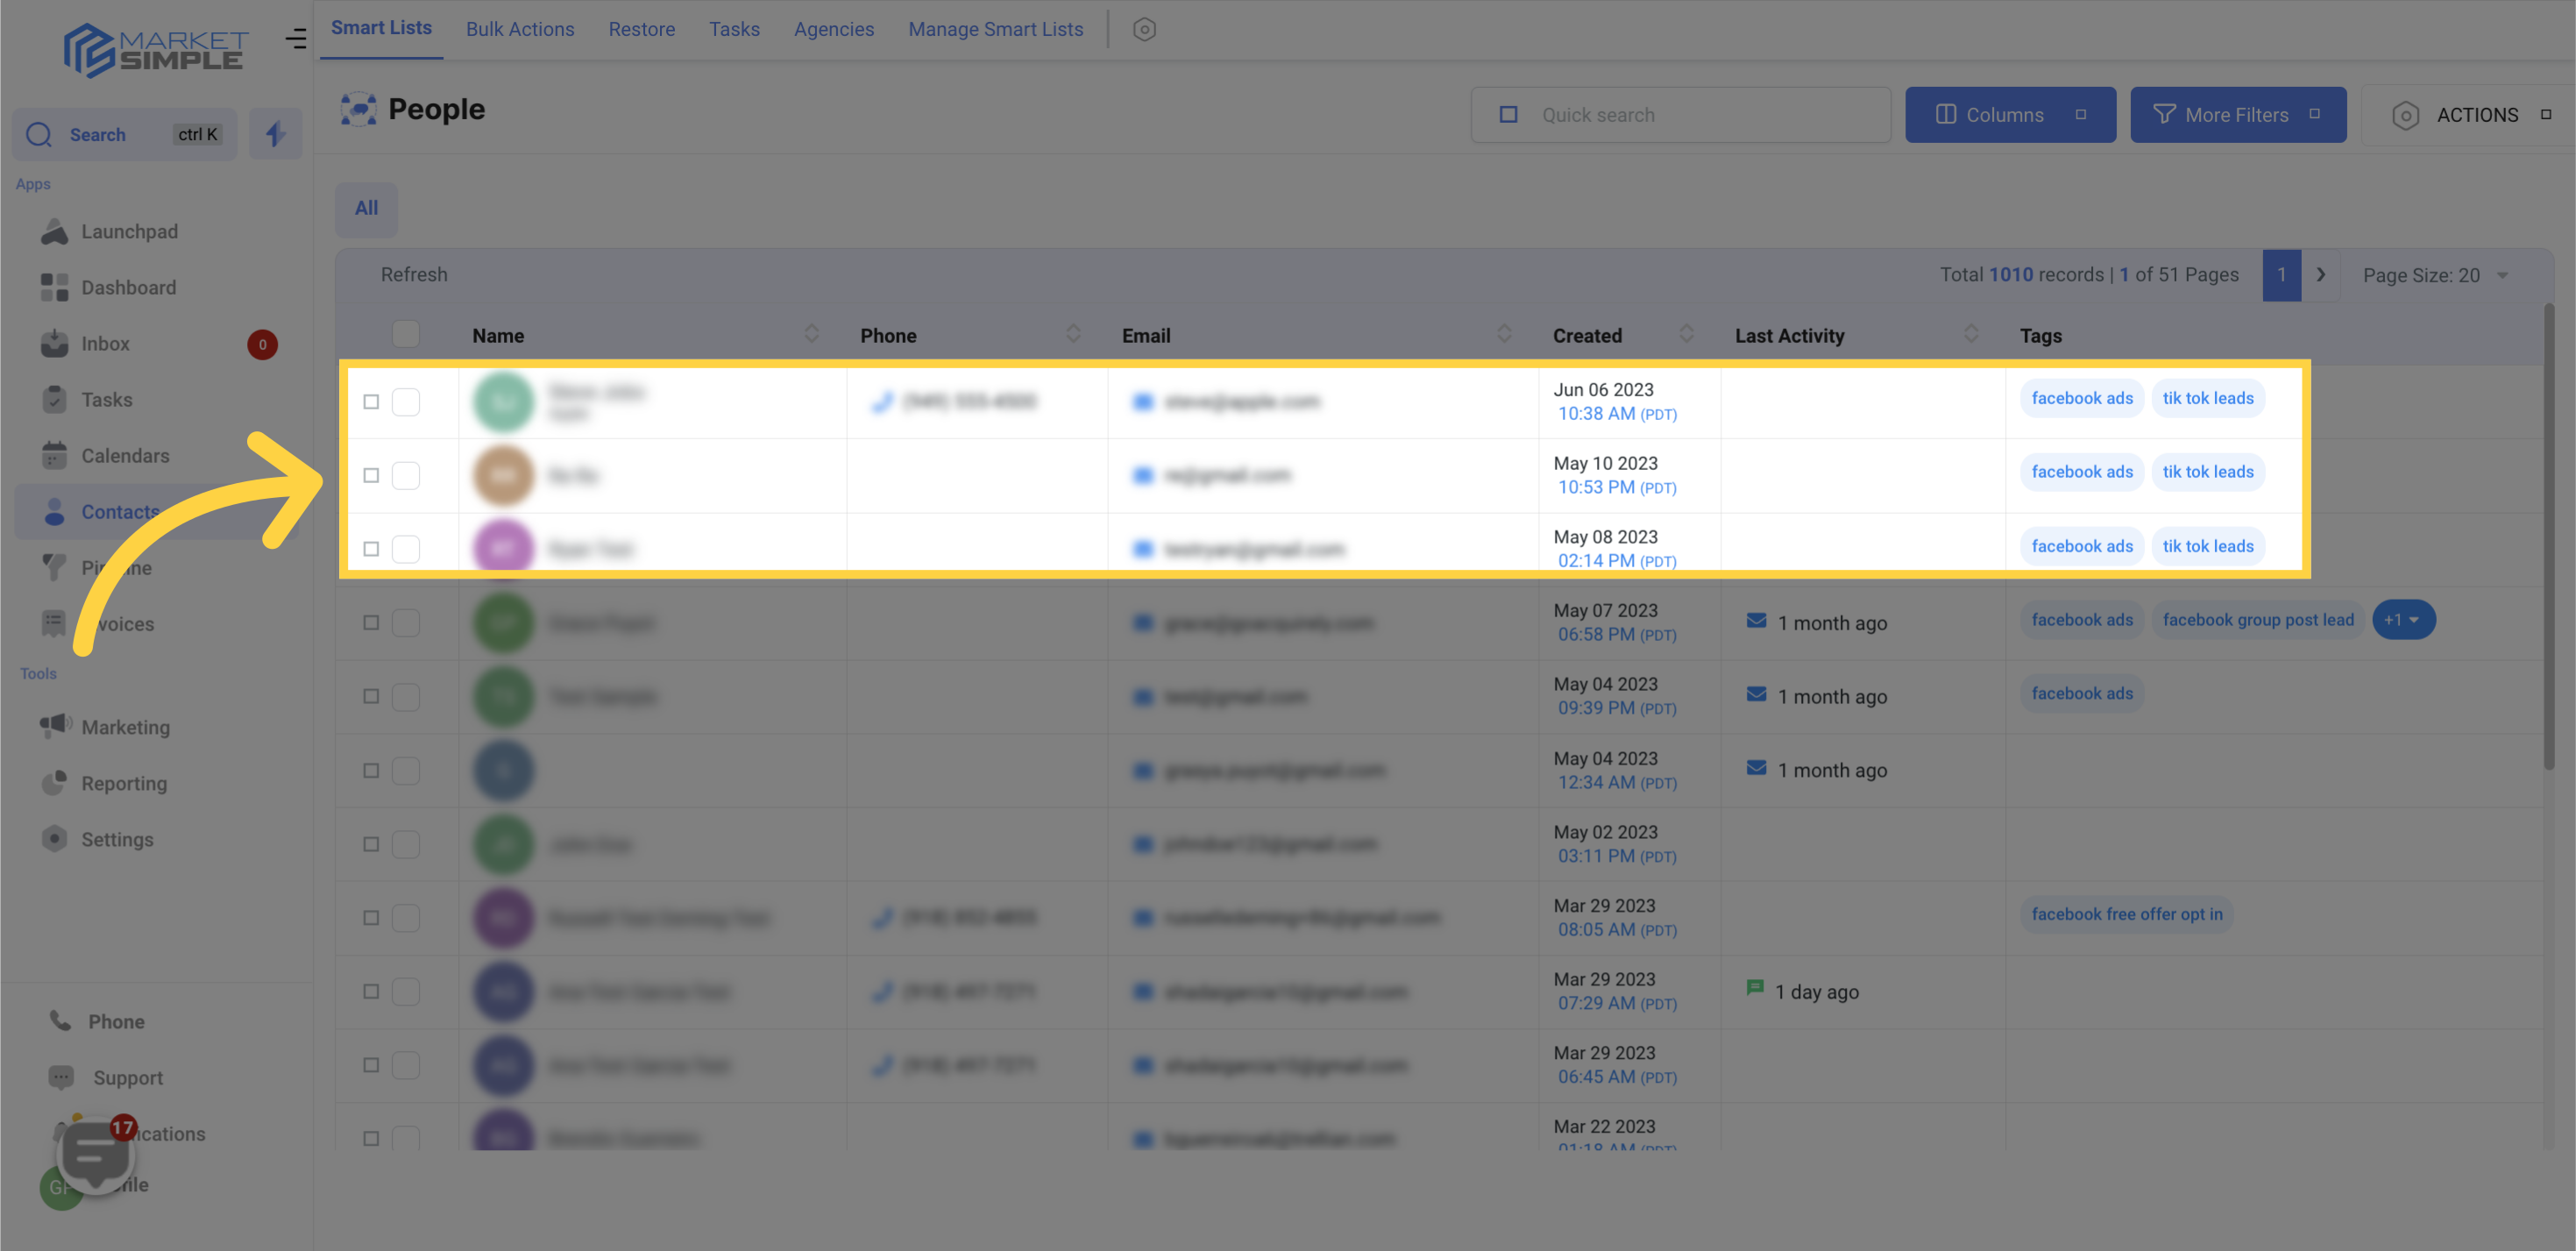
Task: Sort by Phone column arrows
Action: point(1073,334)
